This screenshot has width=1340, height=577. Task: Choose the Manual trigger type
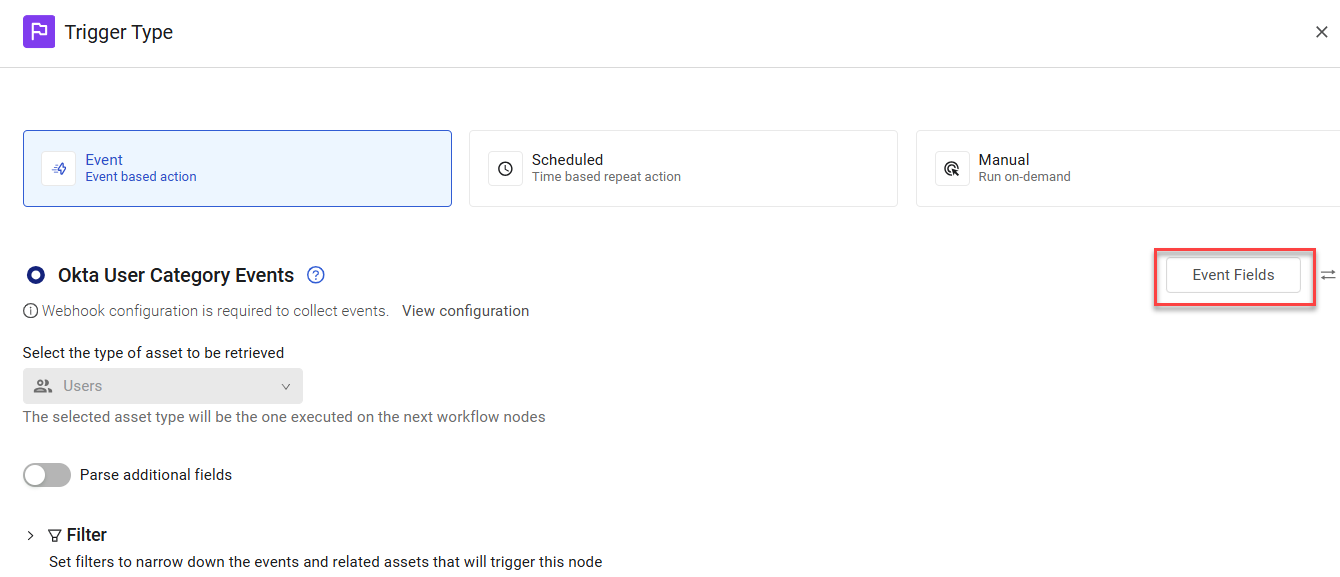tap(1128, 169)
